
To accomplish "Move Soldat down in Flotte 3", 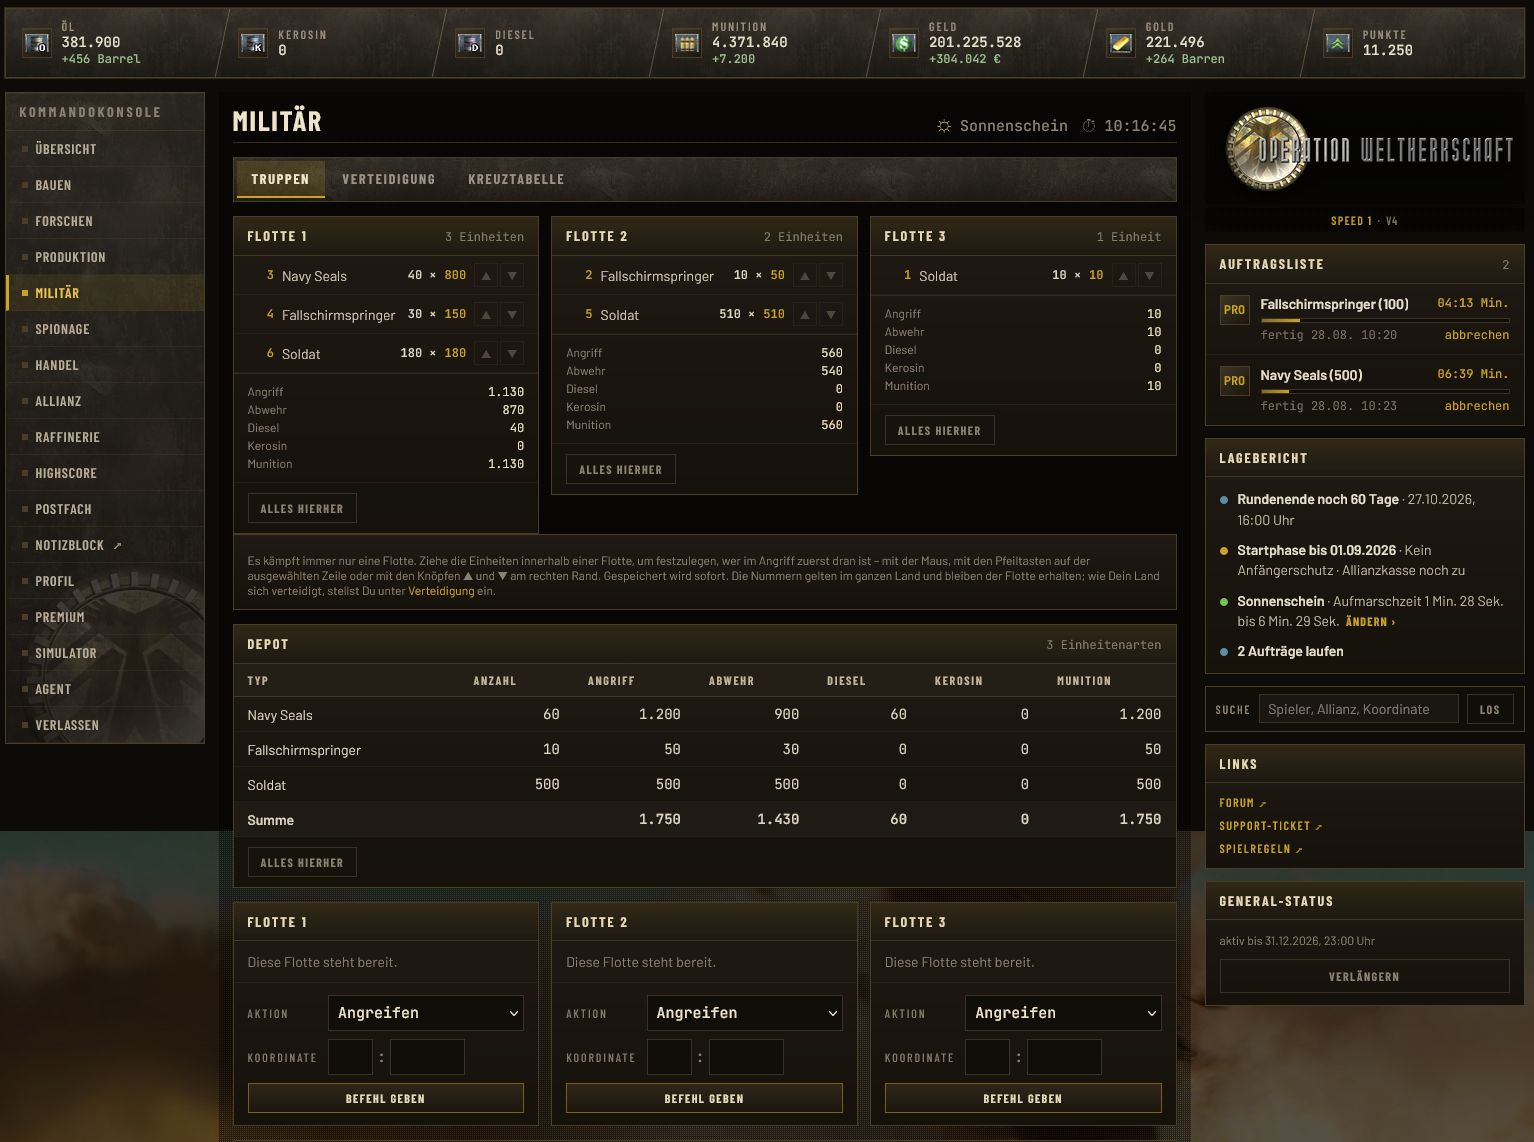I will 1149,275.
